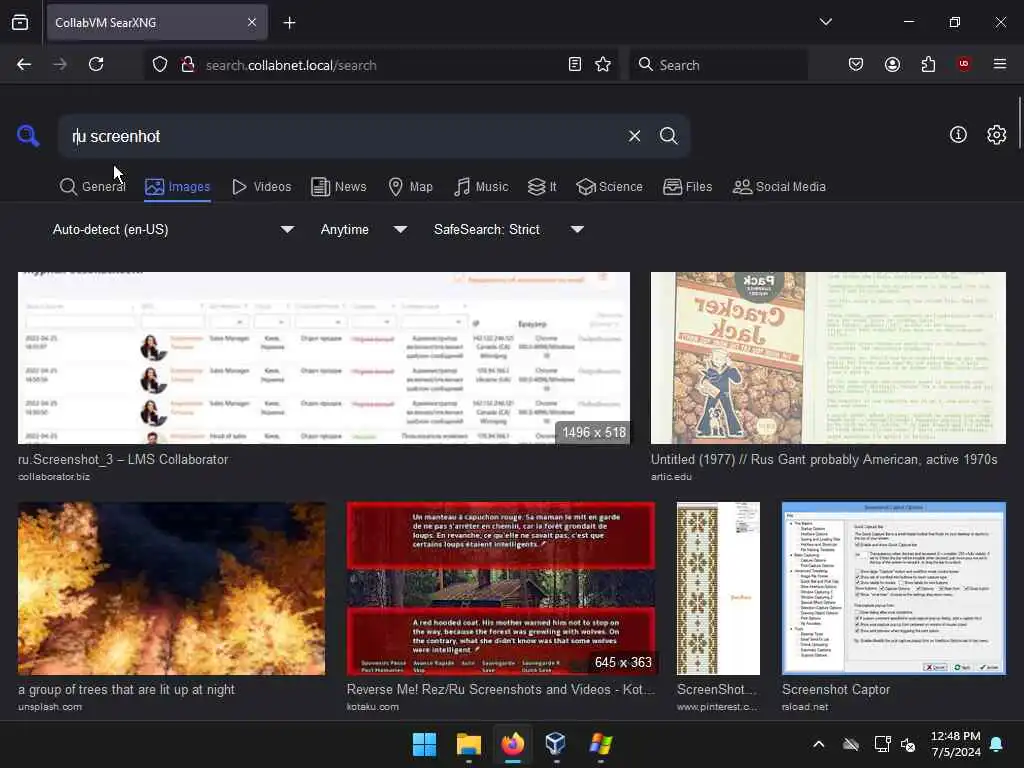Open the notification bell
Image resolution: width=1024 pixels, height=768 pixels.
[997, 744]
